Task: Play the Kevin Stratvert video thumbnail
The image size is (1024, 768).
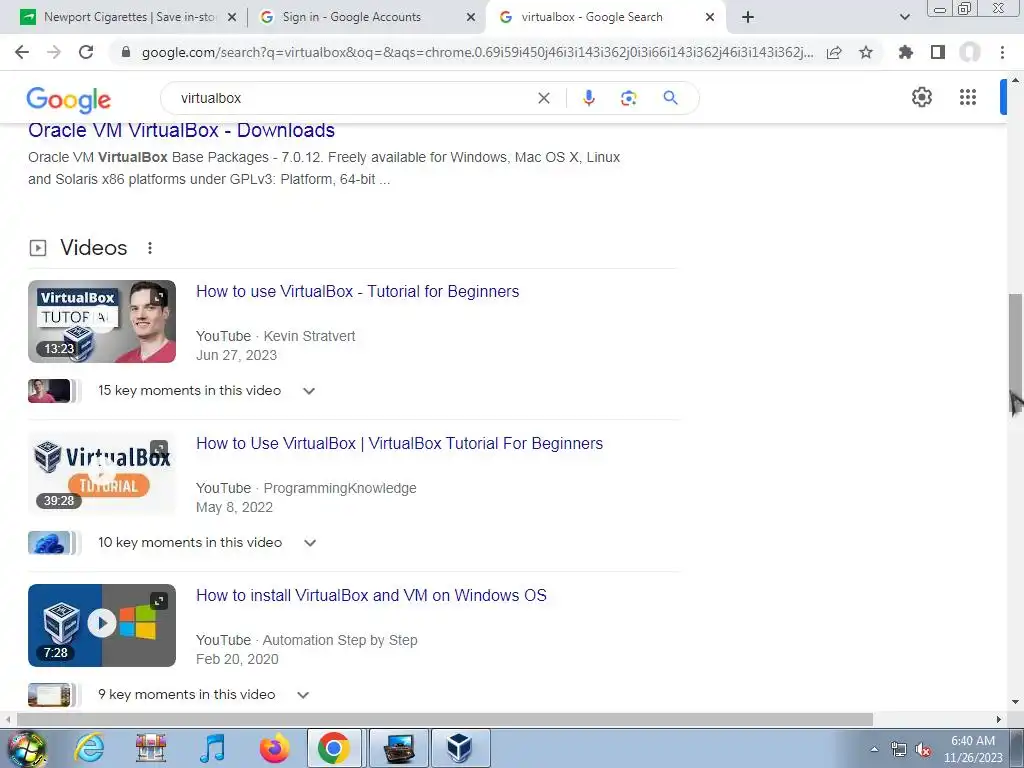Action: 102,321
